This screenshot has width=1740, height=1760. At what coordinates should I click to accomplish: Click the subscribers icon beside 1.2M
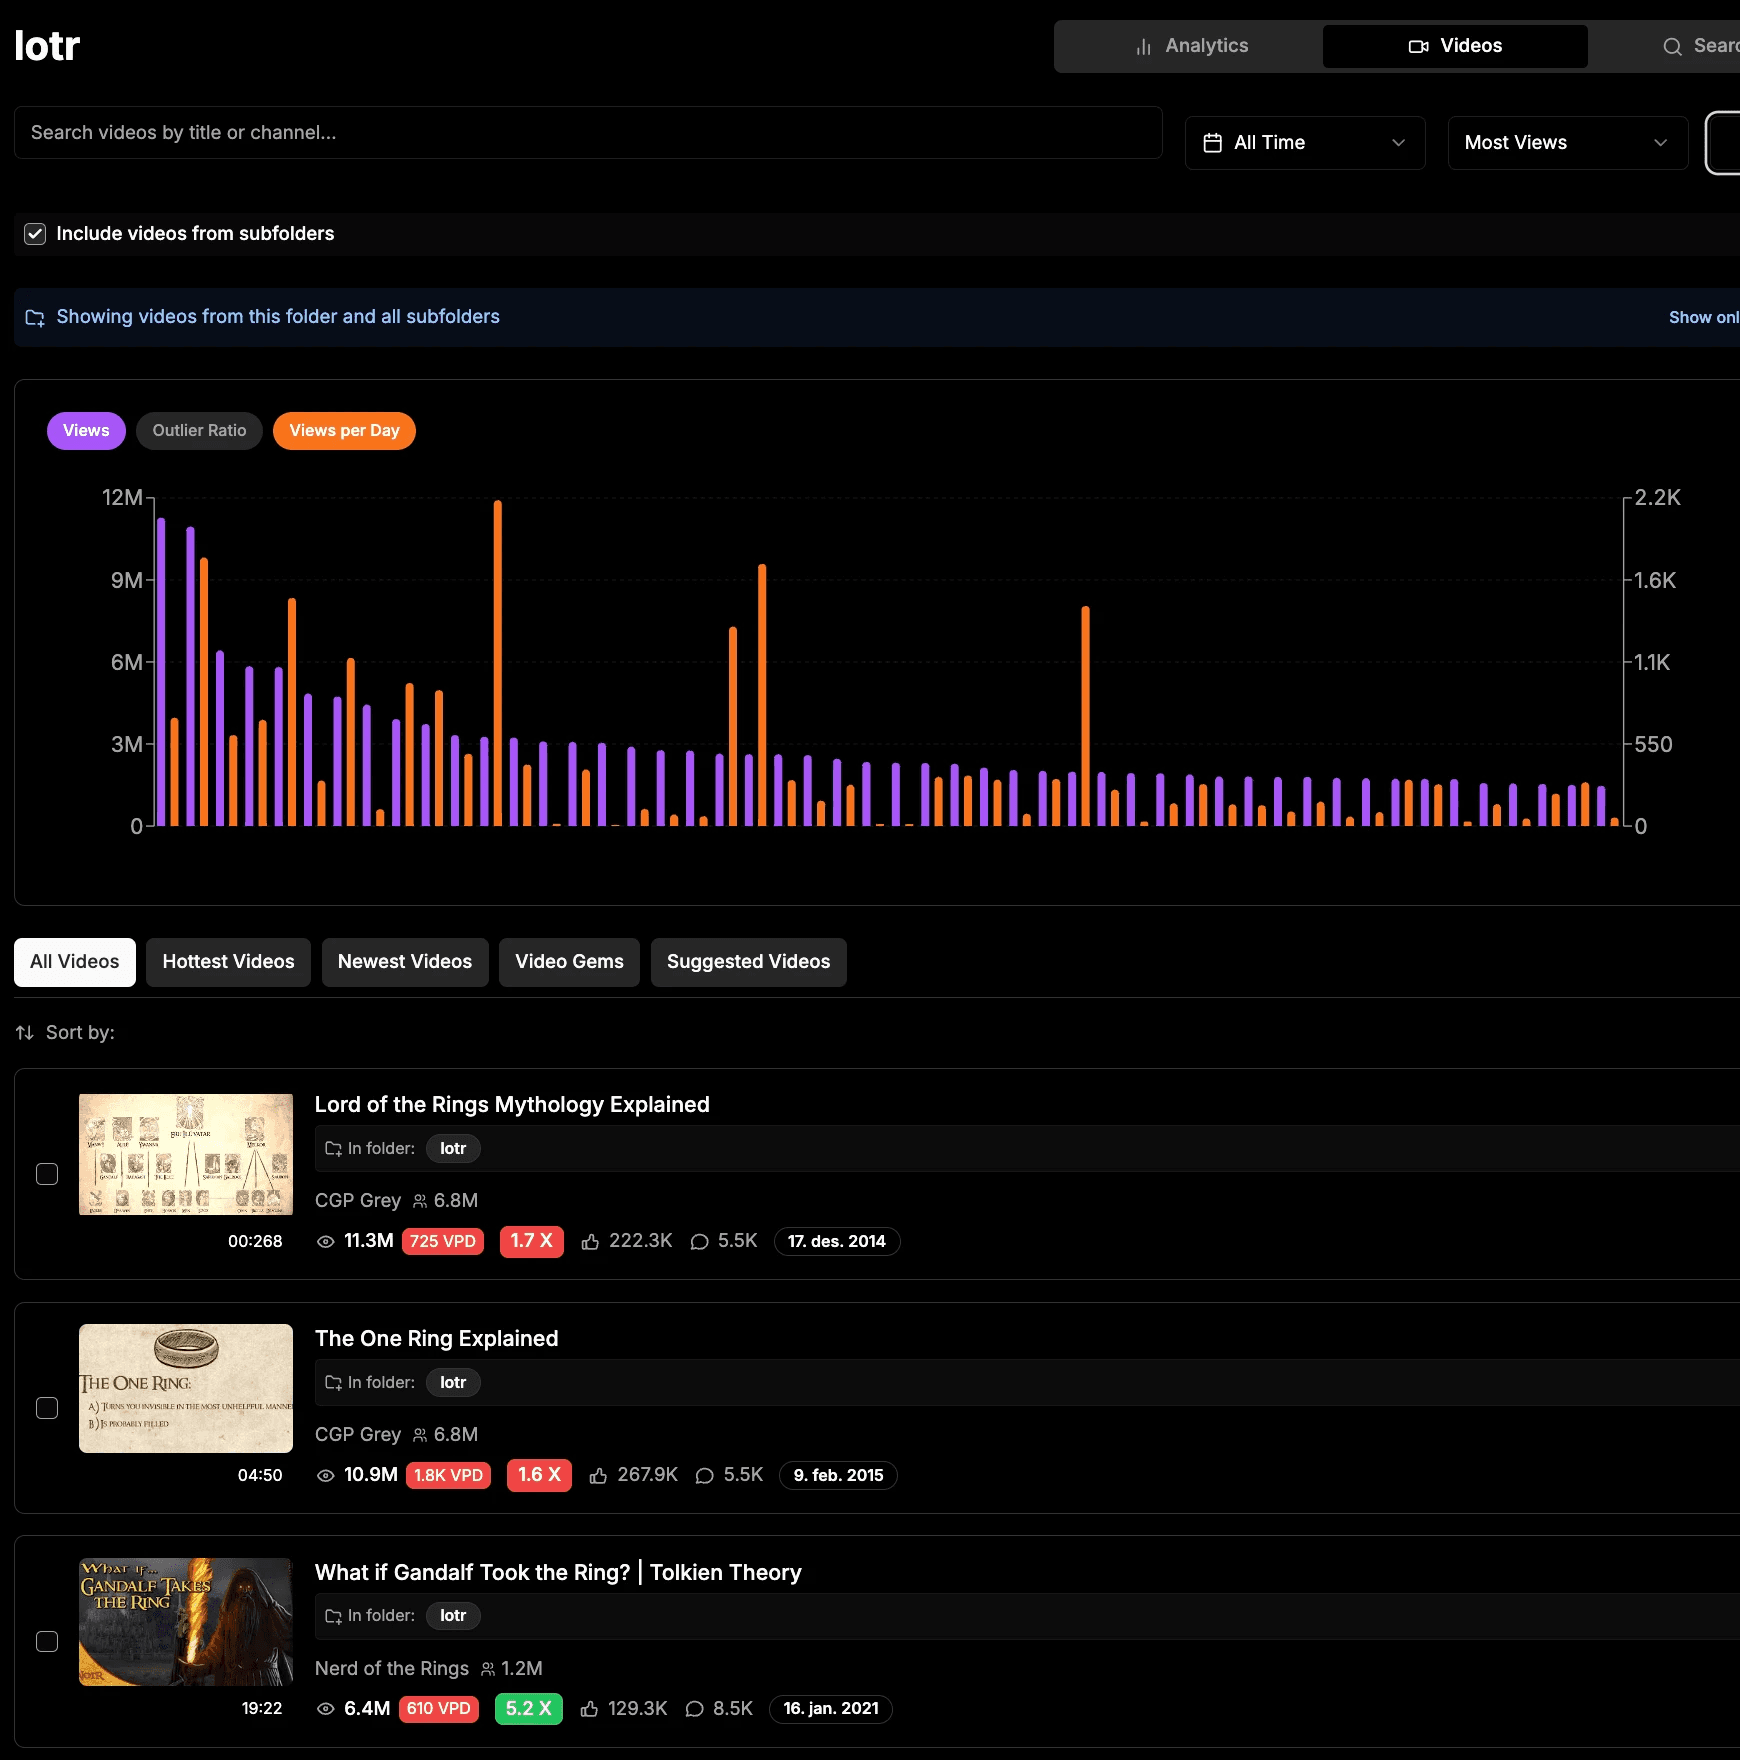click(488, 1669)
